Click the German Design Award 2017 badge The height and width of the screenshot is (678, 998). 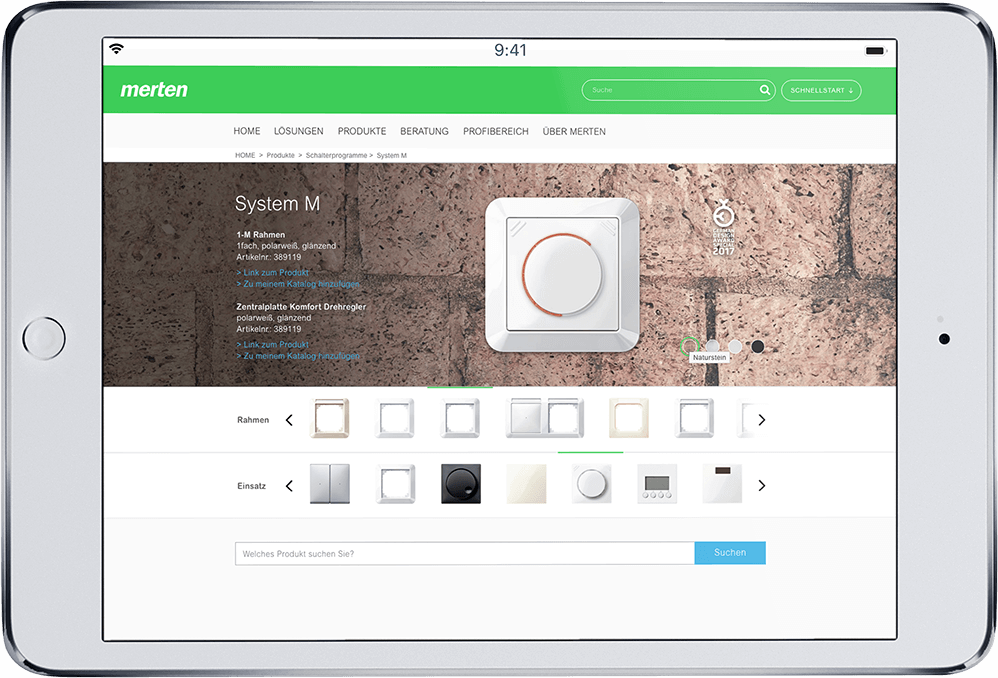point(723,227)
